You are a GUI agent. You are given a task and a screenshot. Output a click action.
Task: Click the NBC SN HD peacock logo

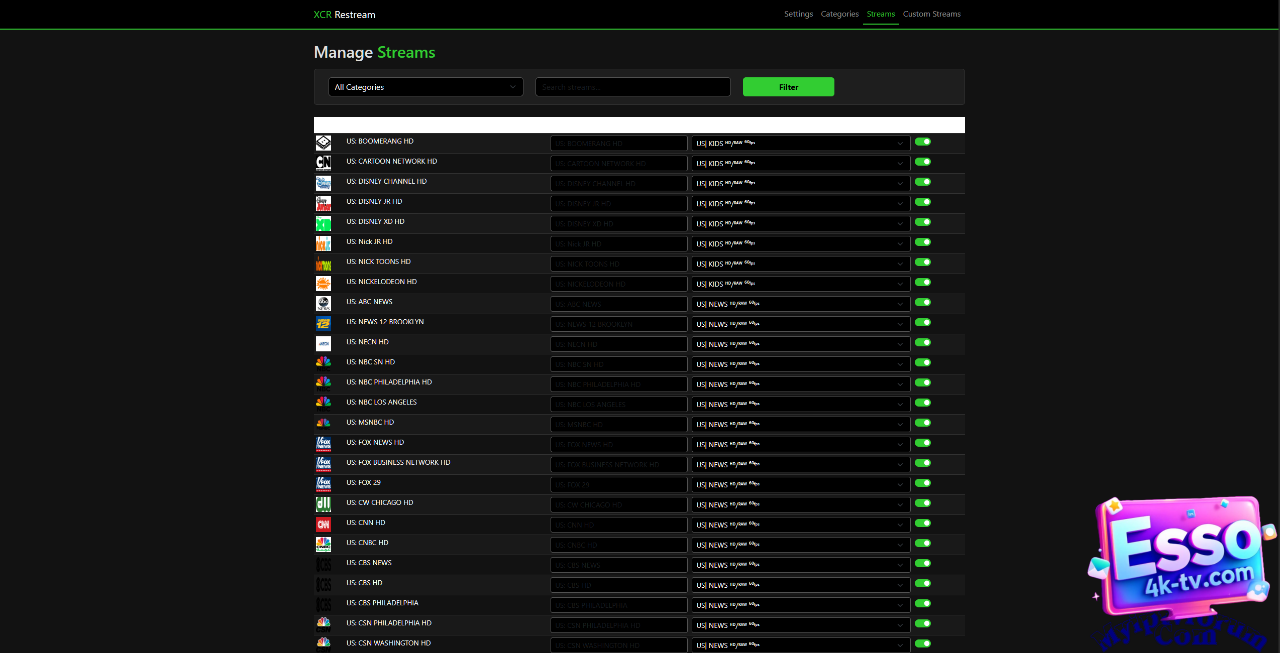323,363
